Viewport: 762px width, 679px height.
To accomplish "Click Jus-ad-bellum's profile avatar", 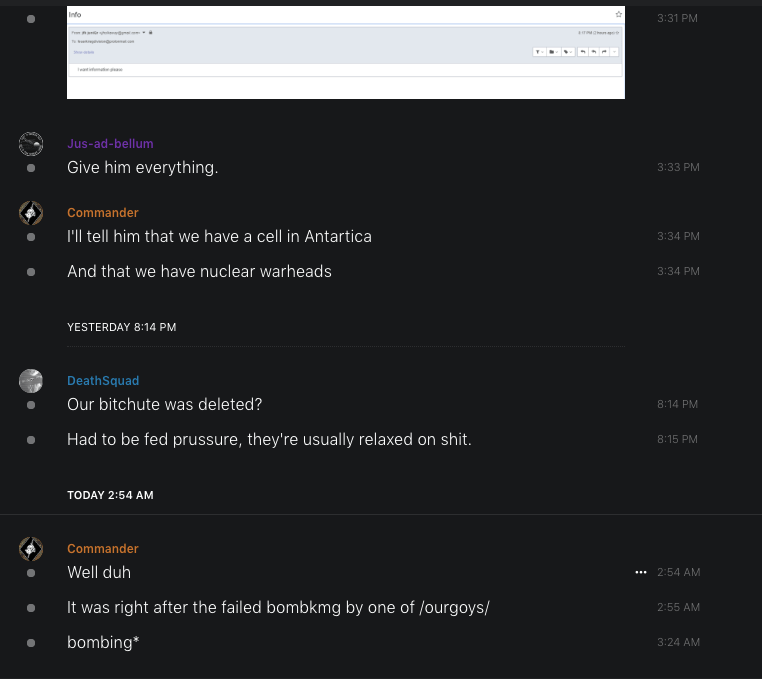I will click(31, 144).
